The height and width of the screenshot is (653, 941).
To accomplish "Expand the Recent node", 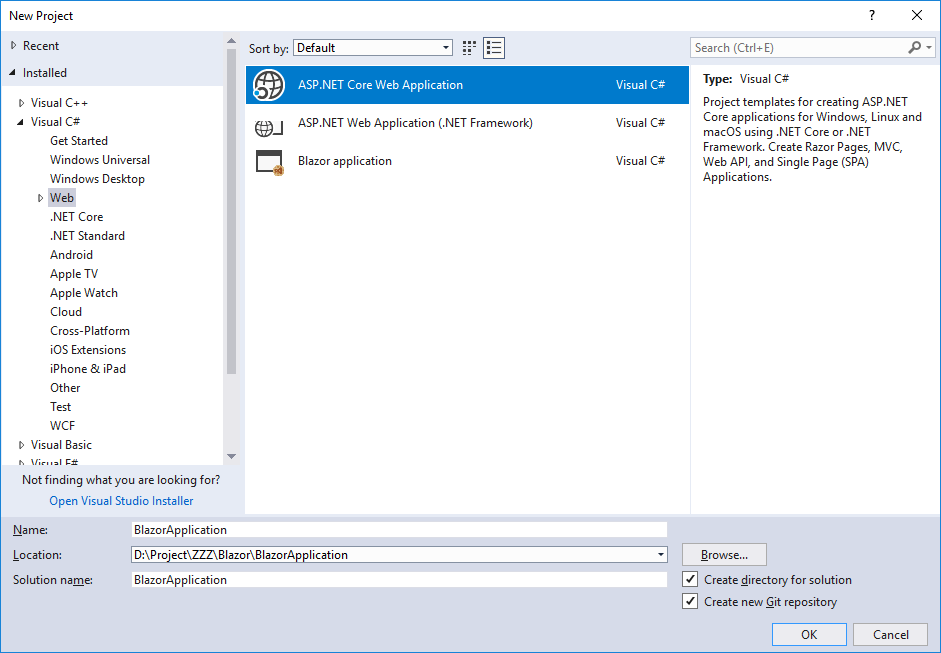I will pos(13,46).
